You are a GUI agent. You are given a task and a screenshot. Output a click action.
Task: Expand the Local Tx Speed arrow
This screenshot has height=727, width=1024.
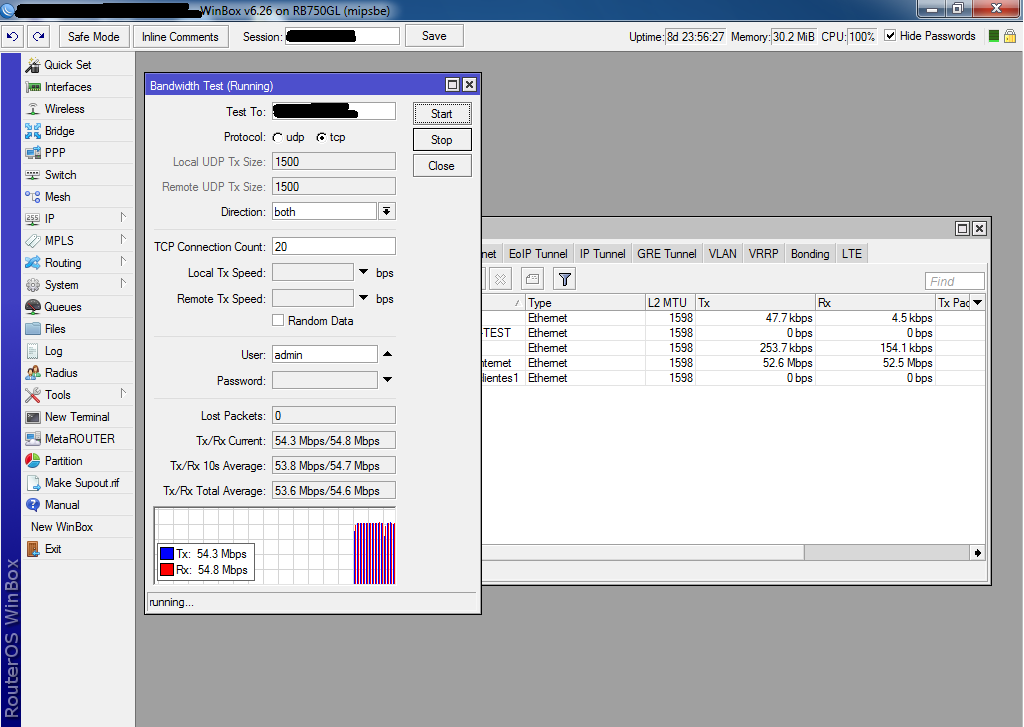coord(364,272)
